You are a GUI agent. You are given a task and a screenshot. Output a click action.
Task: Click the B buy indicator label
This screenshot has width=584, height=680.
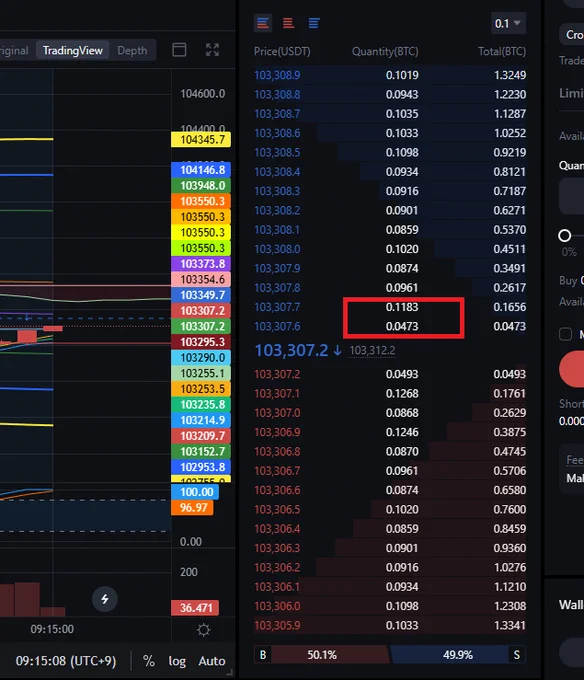click(x=263, y=655)
